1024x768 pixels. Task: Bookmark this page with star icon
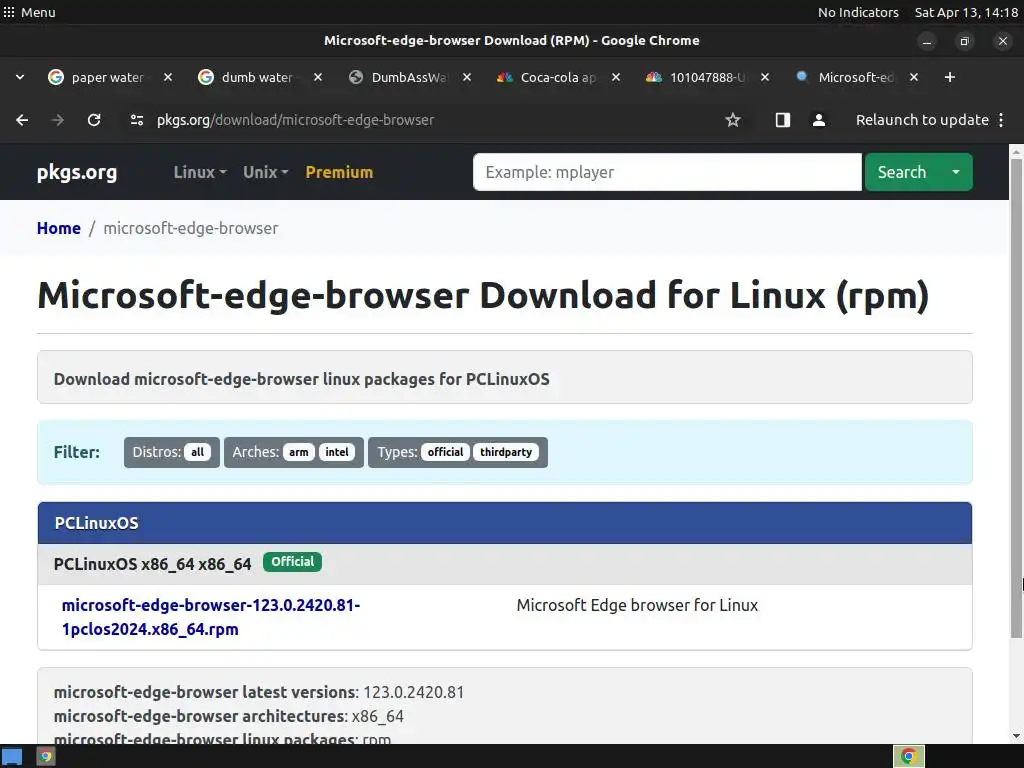pos(733,120)
